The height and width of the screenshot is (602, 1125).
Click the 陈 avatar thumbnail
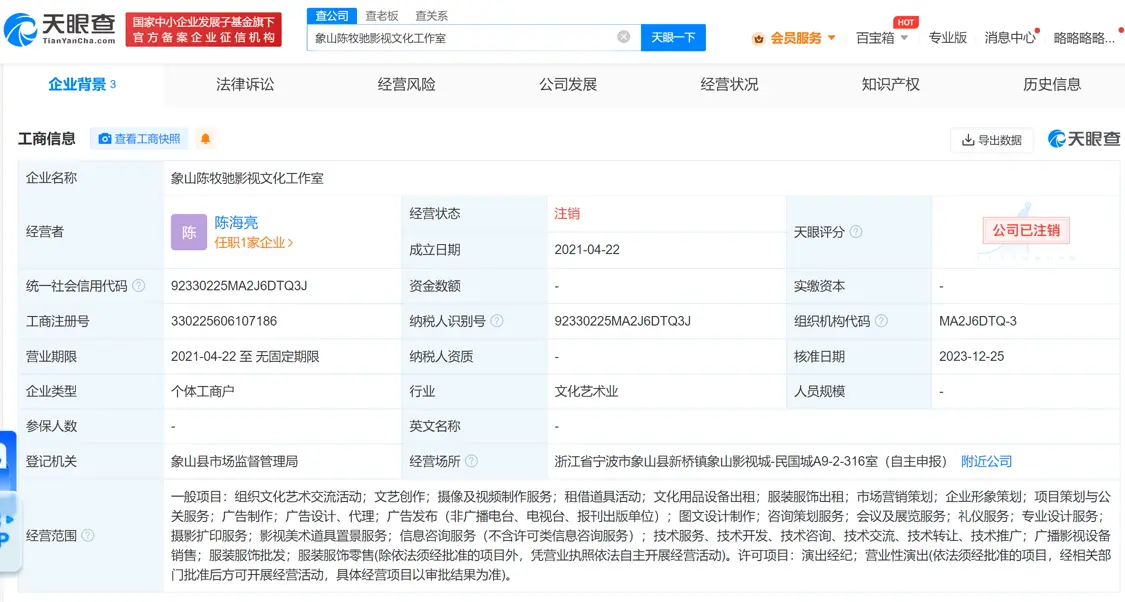pyautogui.click(x=189, y=232)
